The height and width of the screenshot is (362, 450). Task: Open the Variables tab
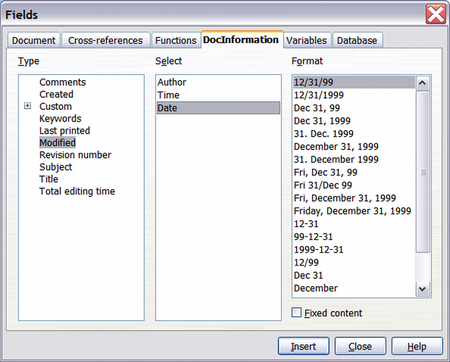click(x=306, y=40)
